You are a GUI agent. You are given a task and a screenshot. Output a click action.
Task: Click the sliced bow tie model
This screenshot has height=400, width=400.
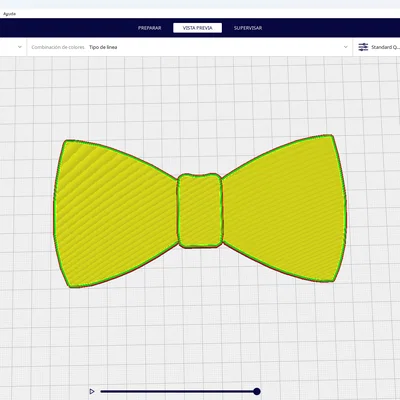coord(200,211)
